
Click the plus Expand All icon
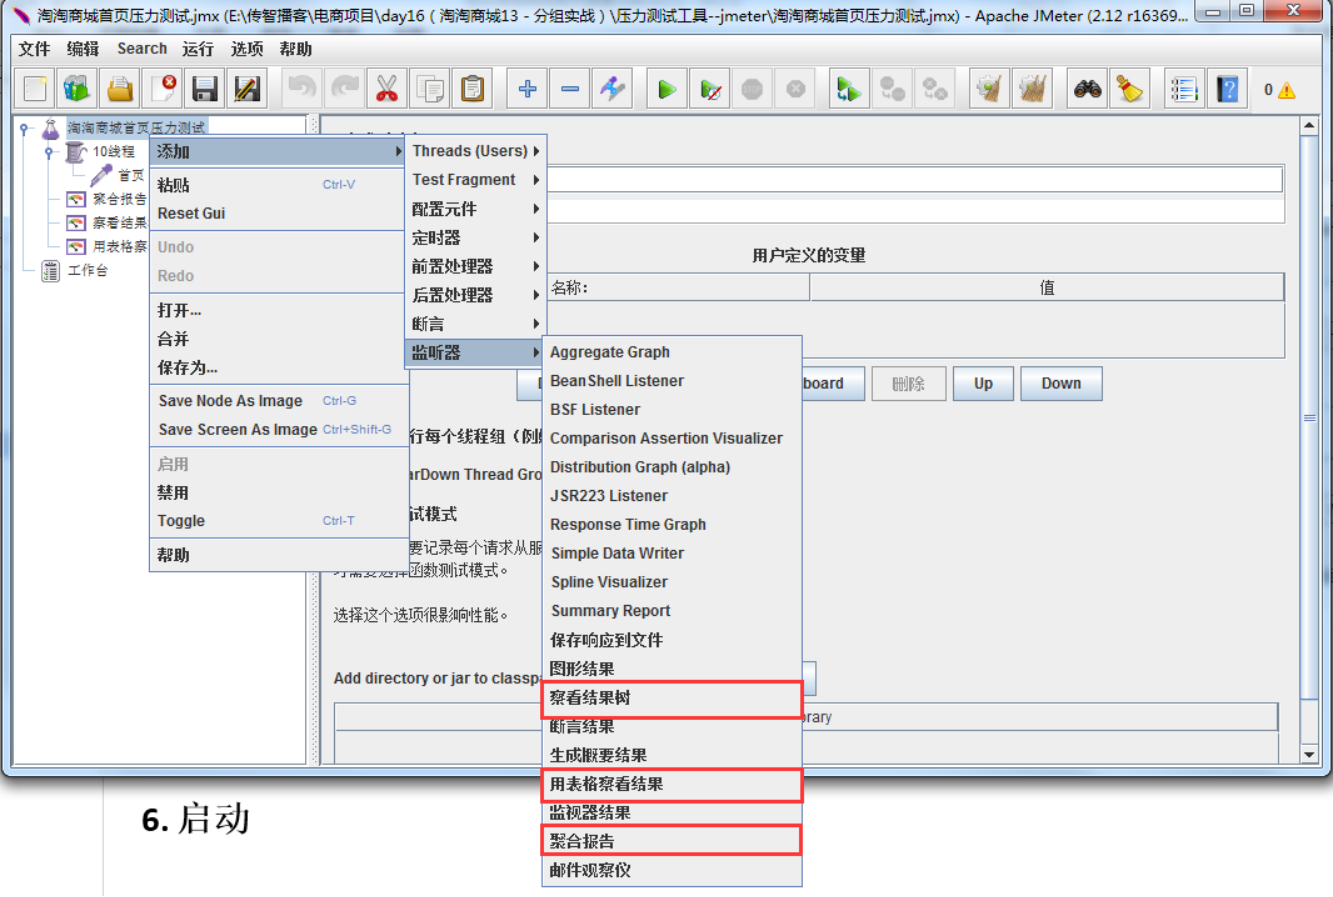tap(528, 89)
